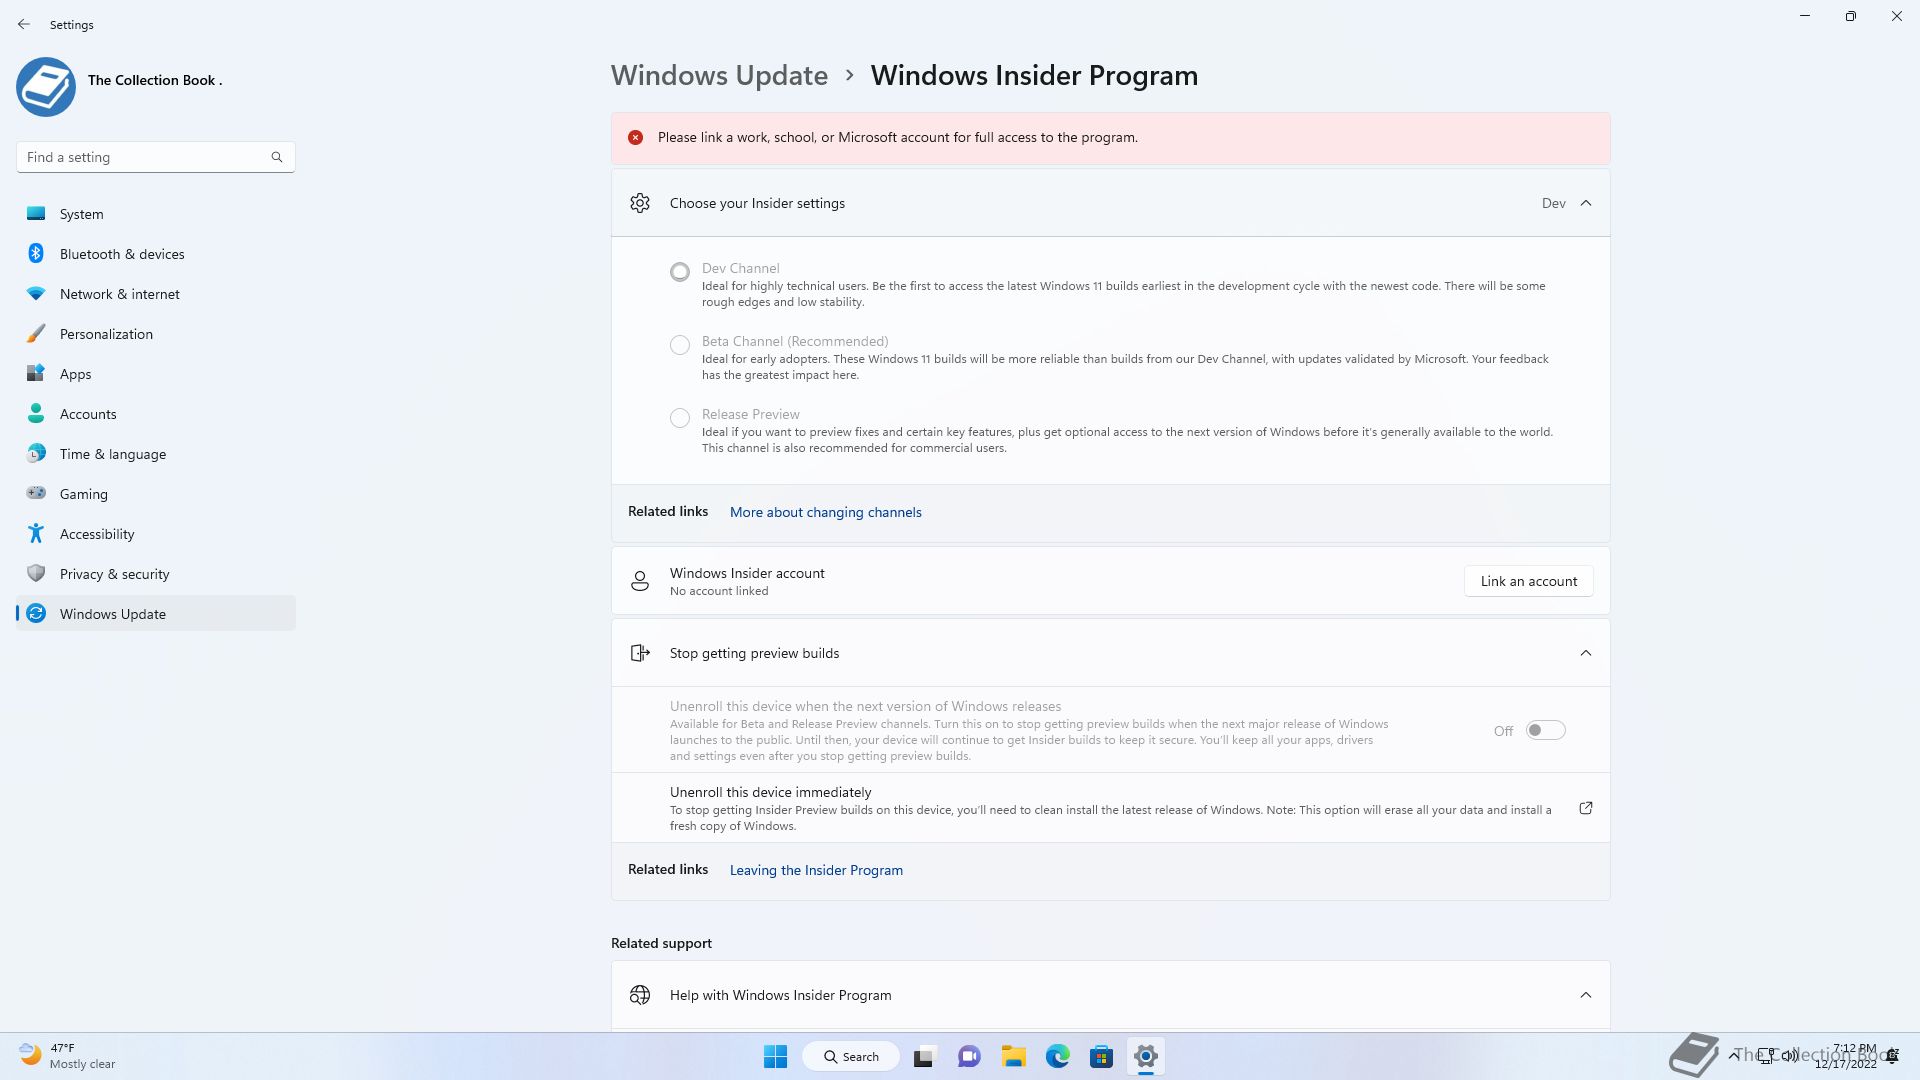Image resolution: width=1920 pixels, height=1080 pixels.
Task: Collapse the Choose your Insider settings section
Action: point(1586,203)
